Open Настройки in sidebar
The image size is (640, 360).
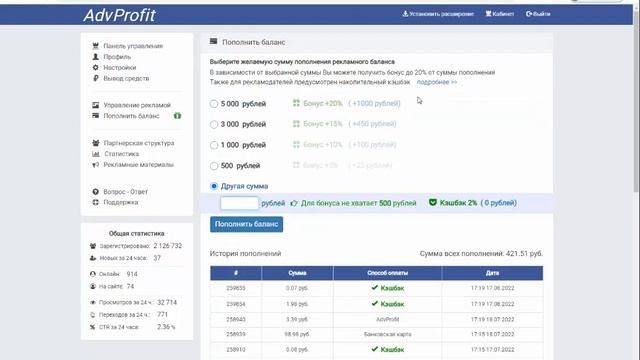pyautogui.click(x=120, y=68)
